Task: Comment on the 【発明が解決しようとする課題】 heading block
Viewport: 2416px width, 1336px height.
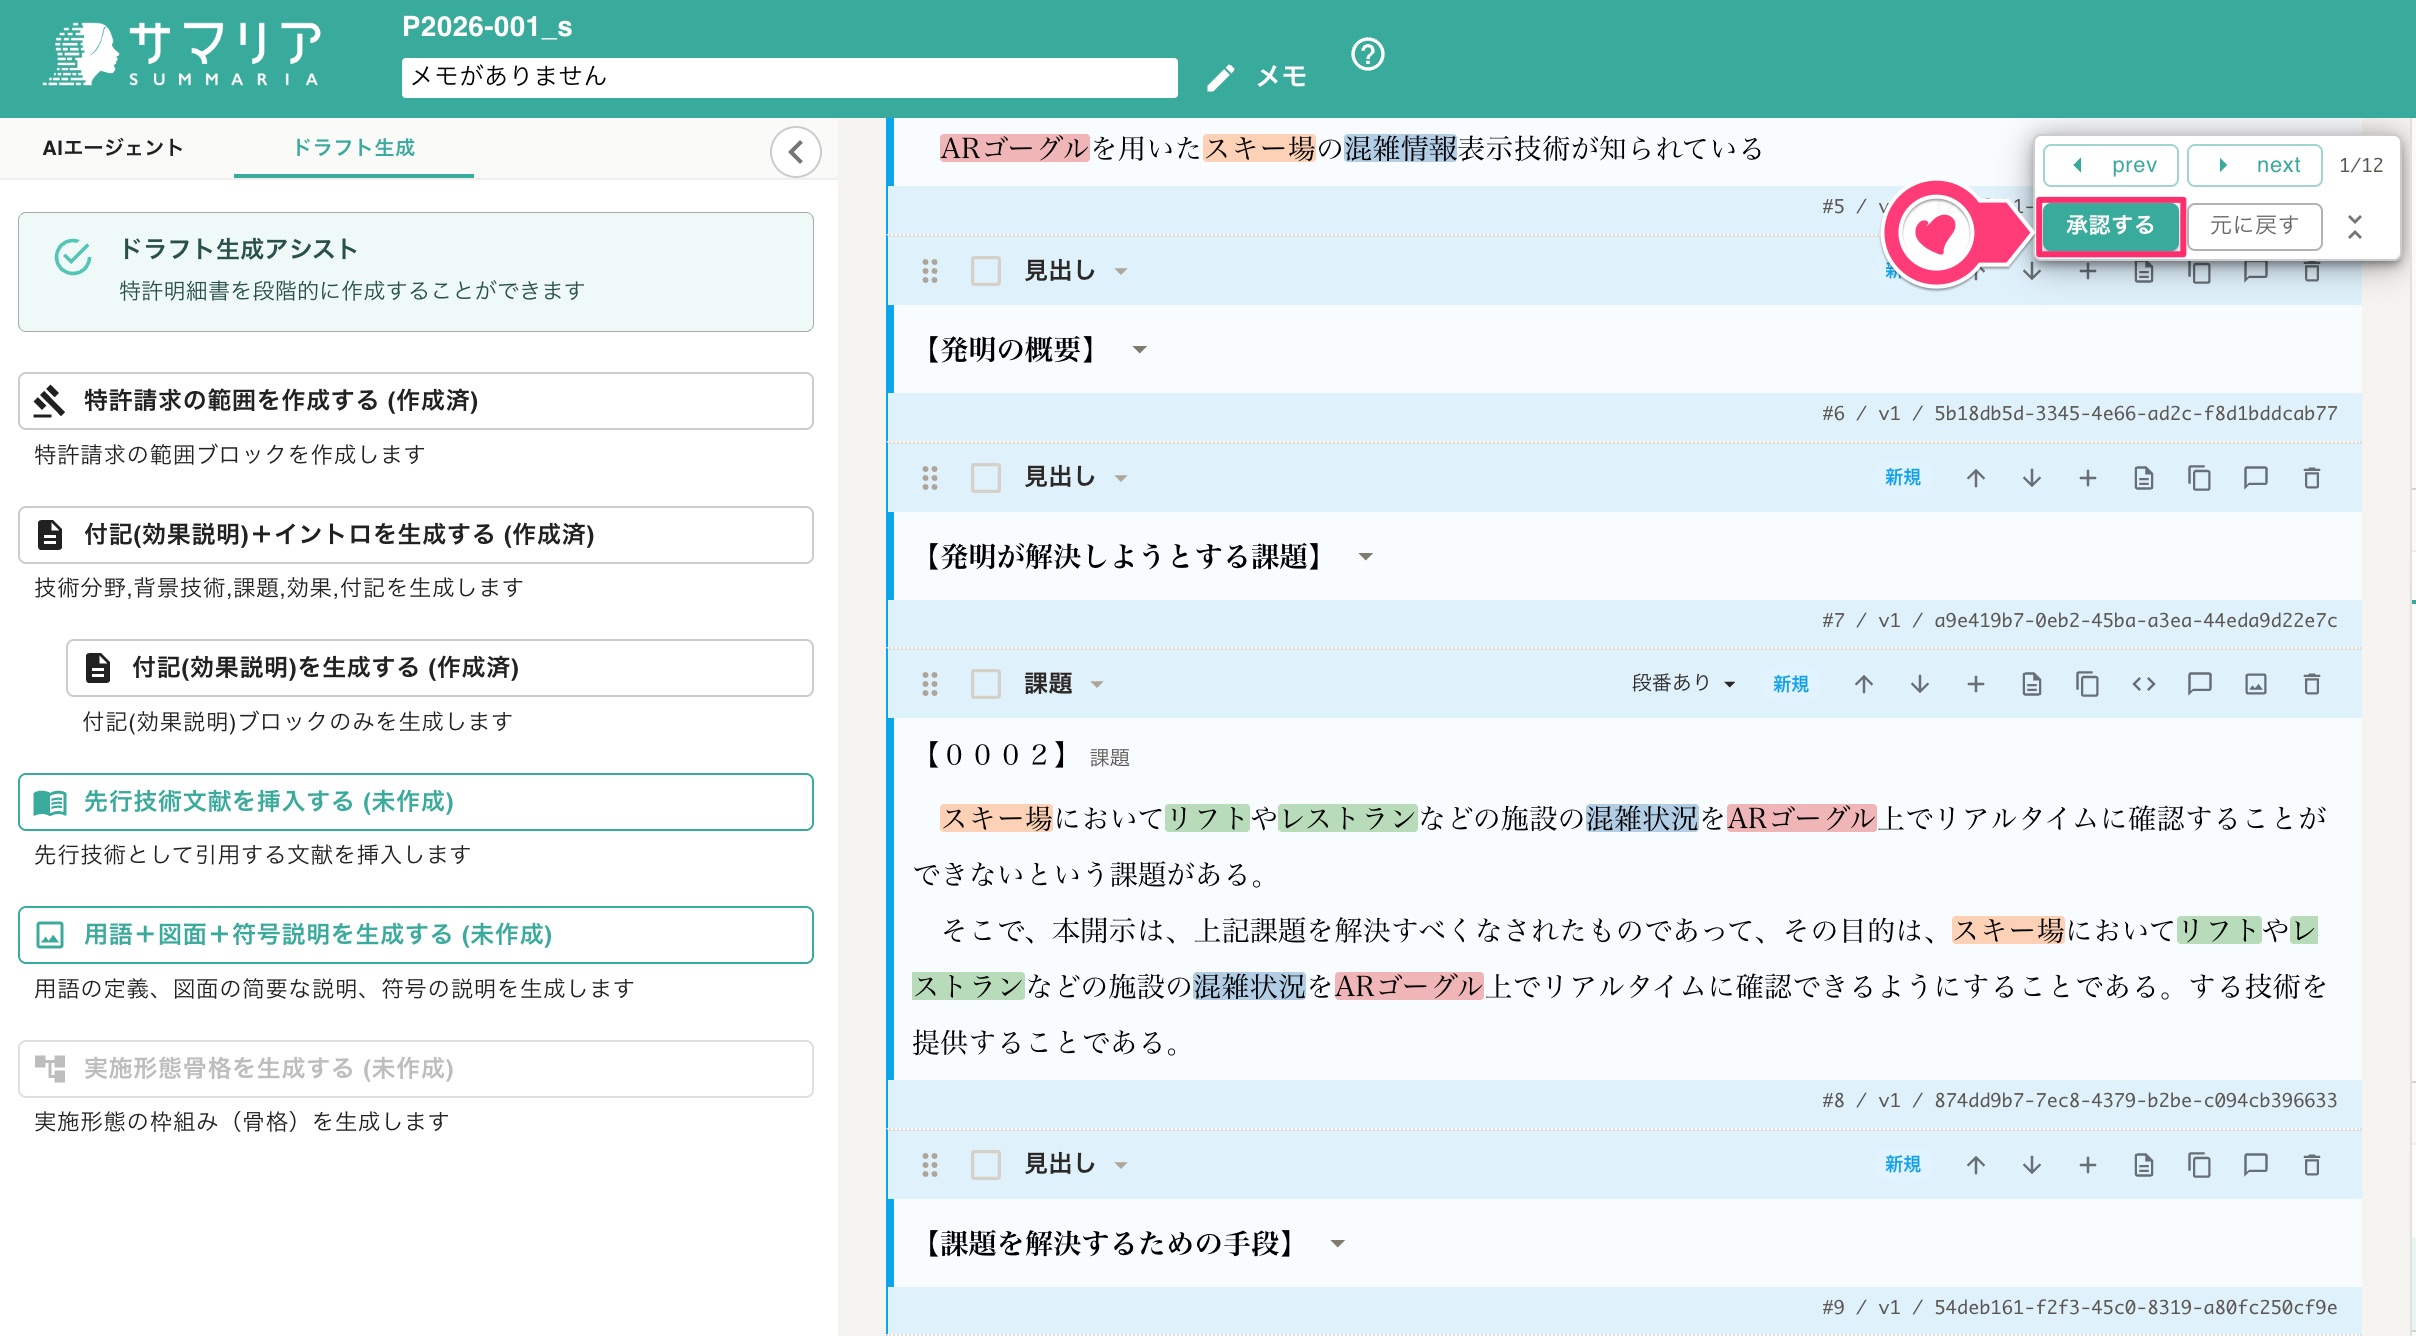Action: 2256,478
